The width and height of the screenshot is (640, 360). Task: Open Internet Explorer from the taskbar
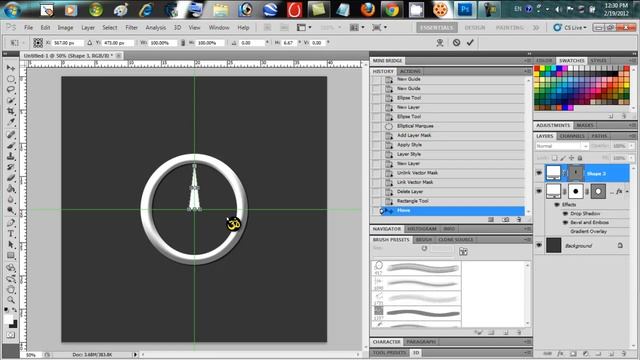tap(145, 9)
